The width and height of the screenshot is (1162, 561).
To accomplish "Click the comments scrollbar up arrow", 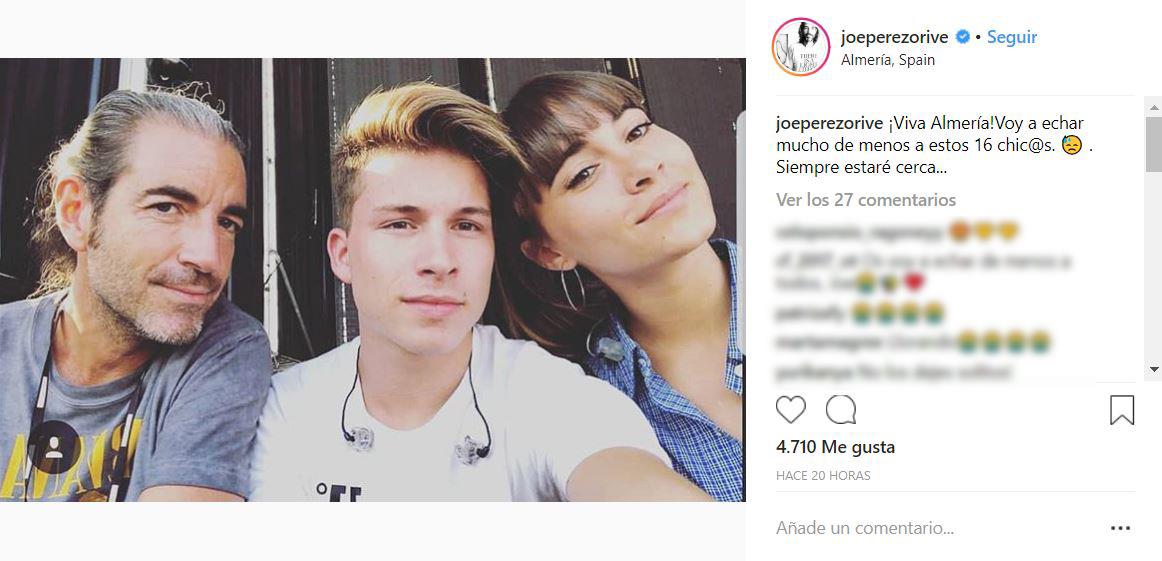I will click(x=1154, y=108).
